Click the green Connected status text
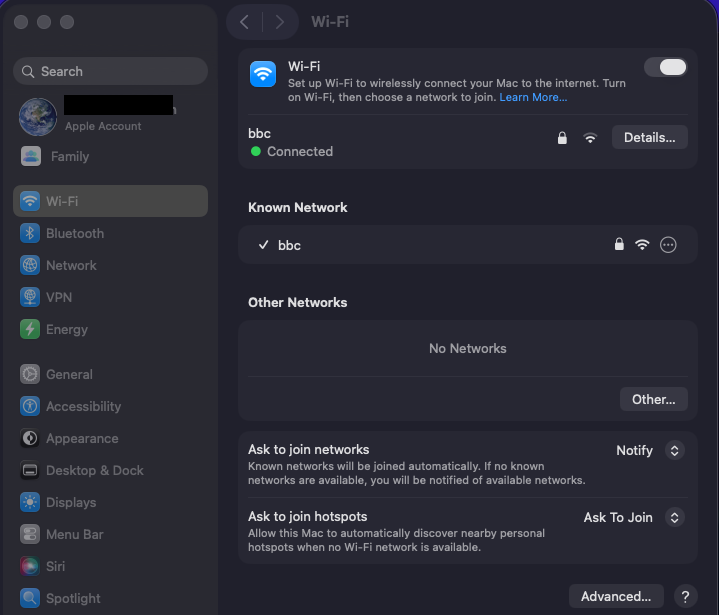Screen dimensions: 719x615 300,151
